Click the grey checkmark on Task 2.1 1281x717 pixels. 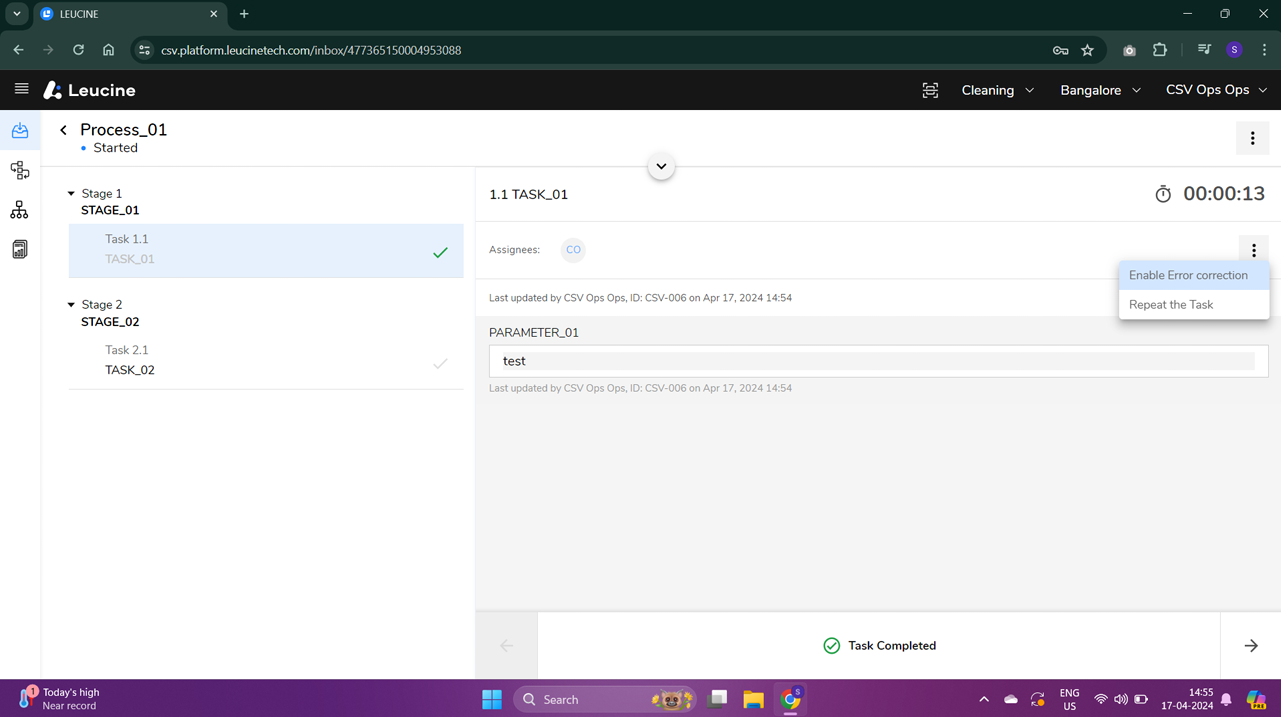[x=440, y=364]
